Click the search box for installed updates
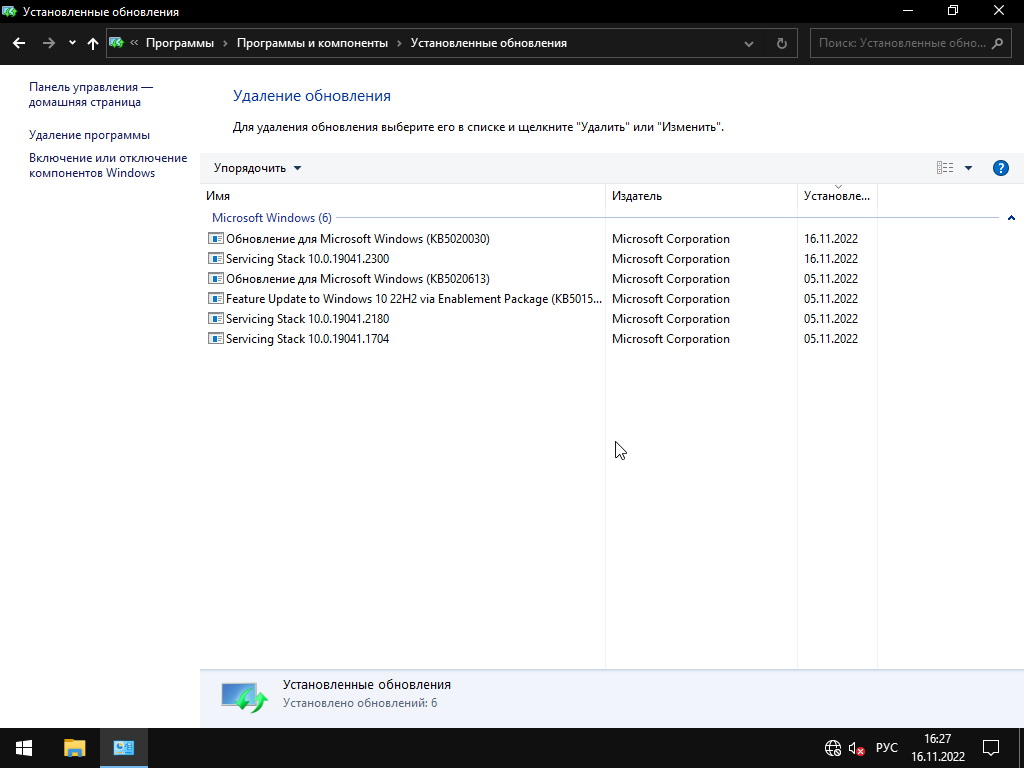1024x768 pixels. click(900, 43)
